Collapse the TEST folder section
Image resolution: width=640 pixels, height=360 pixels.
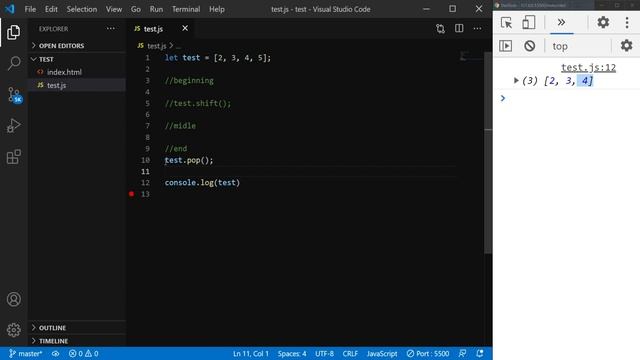pos(77,59)
